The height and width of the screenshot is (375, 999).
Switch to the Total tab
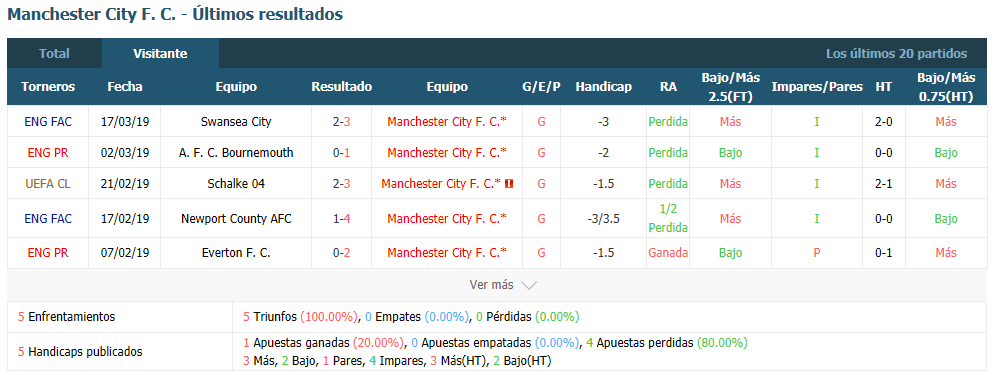coord(54,53)
